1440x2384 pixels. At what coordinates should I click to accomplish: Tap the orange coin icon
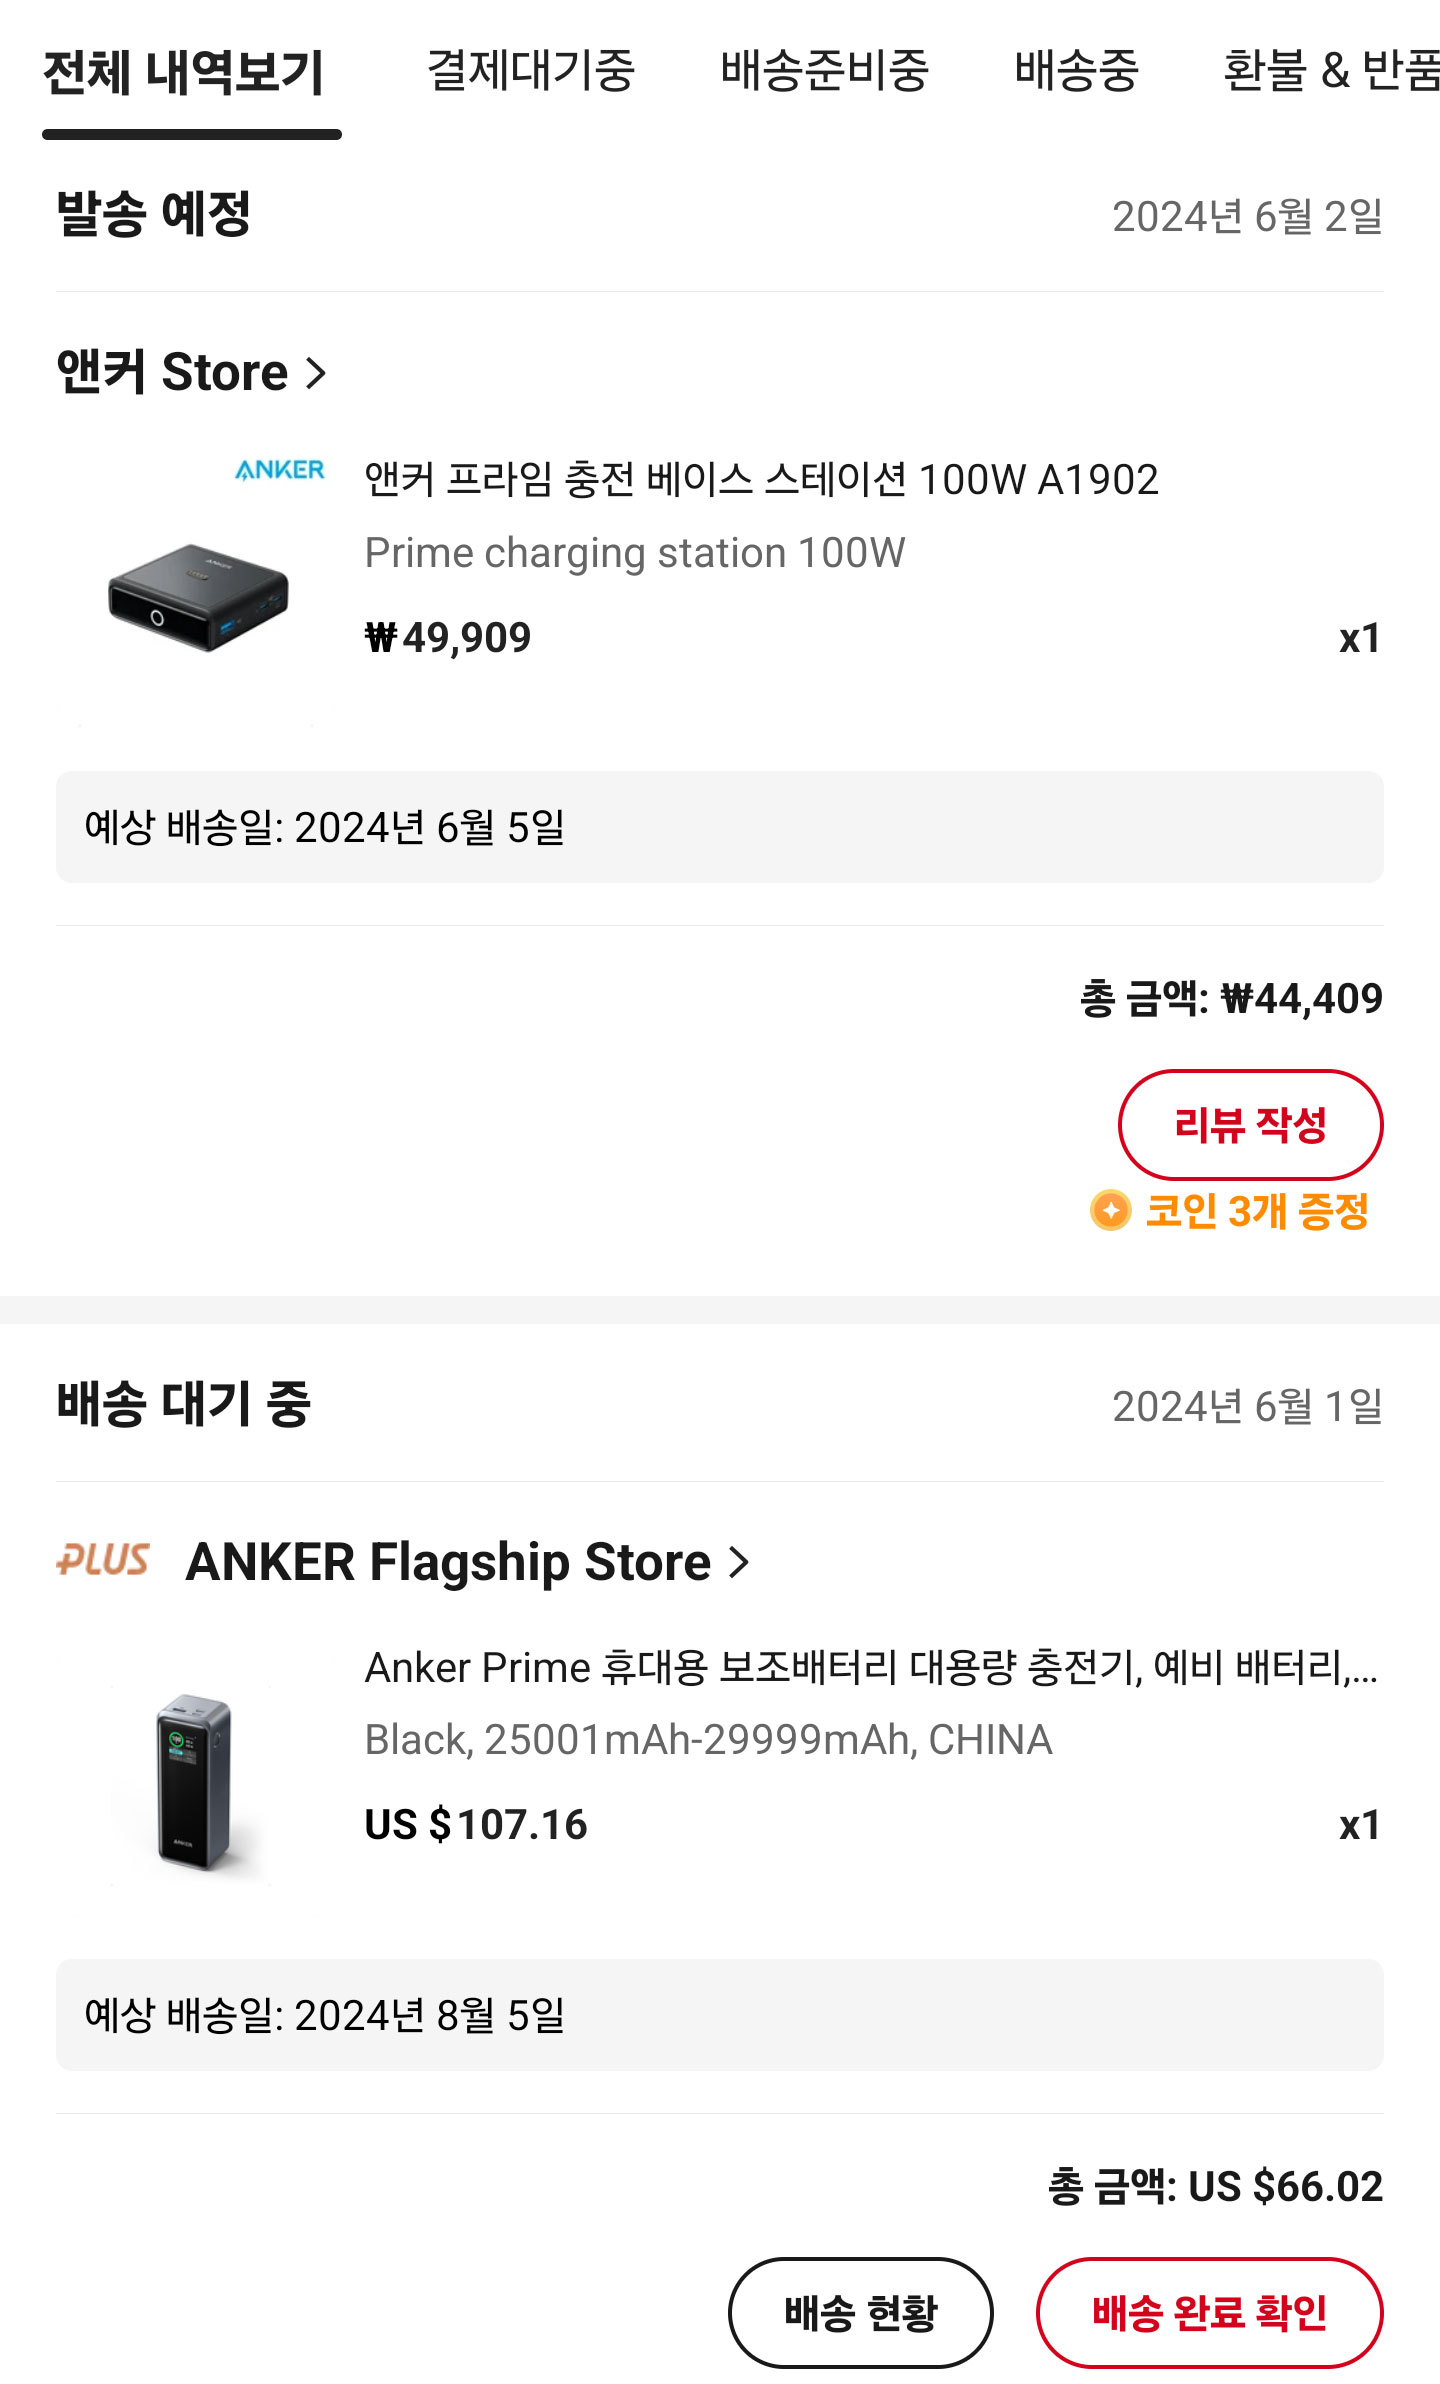[x=1110, y=1211]
